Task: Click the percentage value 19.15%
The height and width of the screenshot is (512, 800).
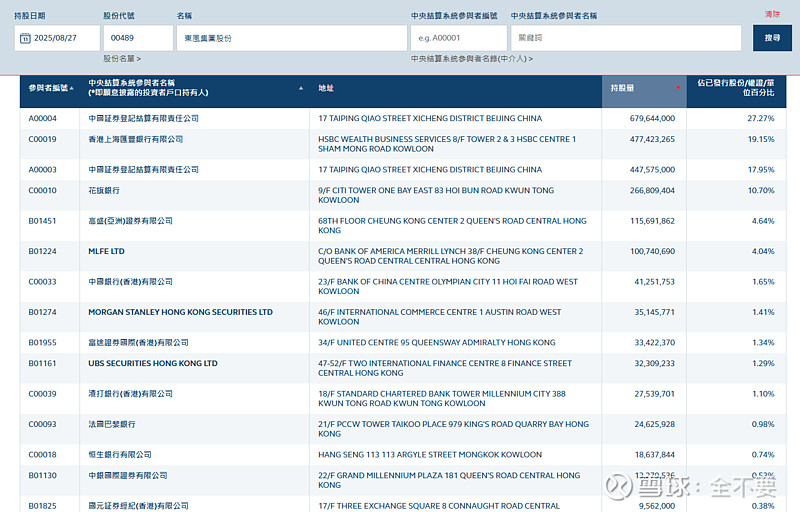Action: 761,139
